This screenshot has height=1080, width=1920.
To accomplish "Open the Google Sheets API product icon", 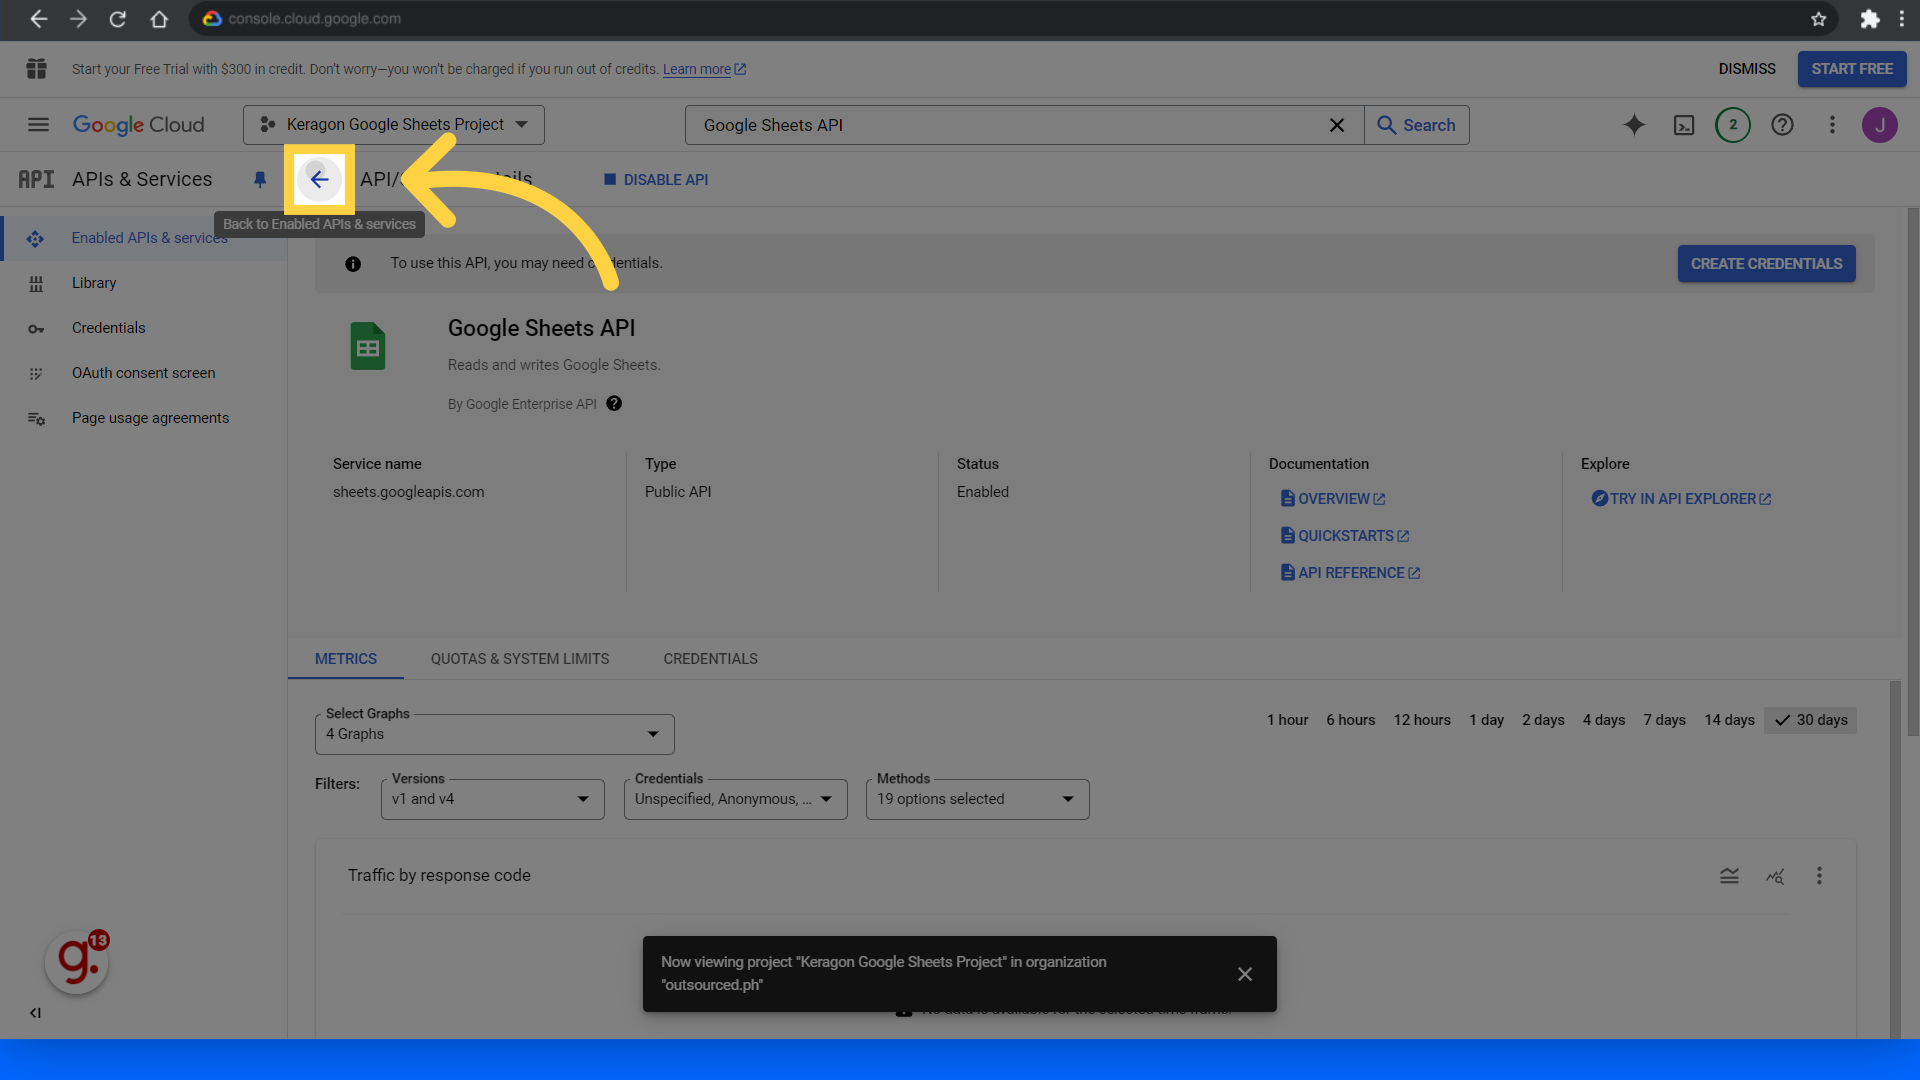I will point(368,346).
